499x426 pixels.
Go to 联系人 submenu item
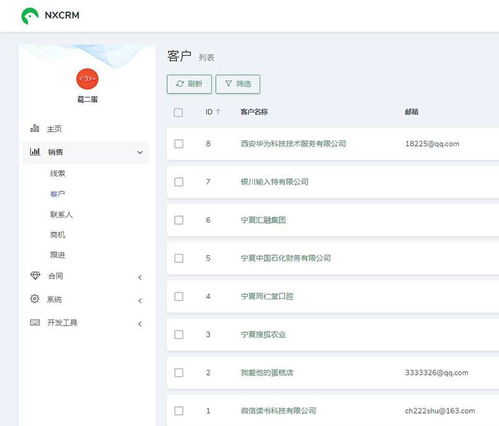click(x=61, y=214)
